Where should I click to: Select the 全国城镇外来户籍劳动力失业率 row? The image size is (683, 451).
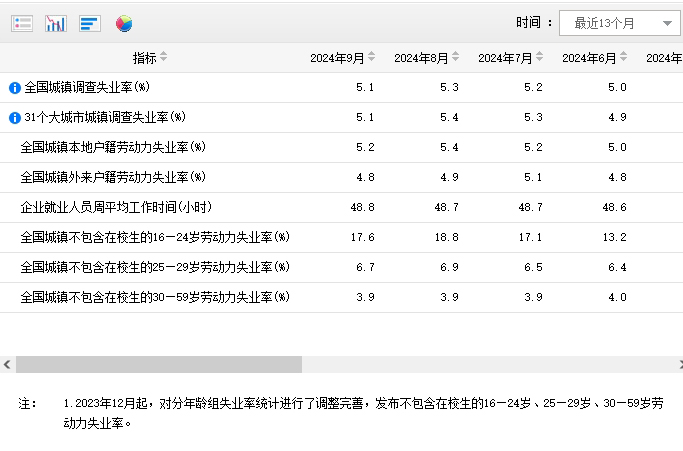[112, 178]
